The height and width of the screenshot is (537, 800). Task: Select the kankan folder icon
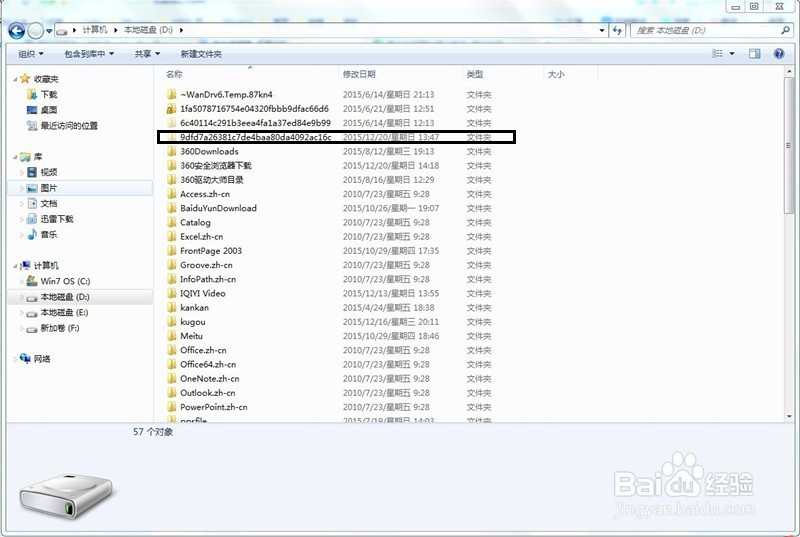tap(171, 308)
